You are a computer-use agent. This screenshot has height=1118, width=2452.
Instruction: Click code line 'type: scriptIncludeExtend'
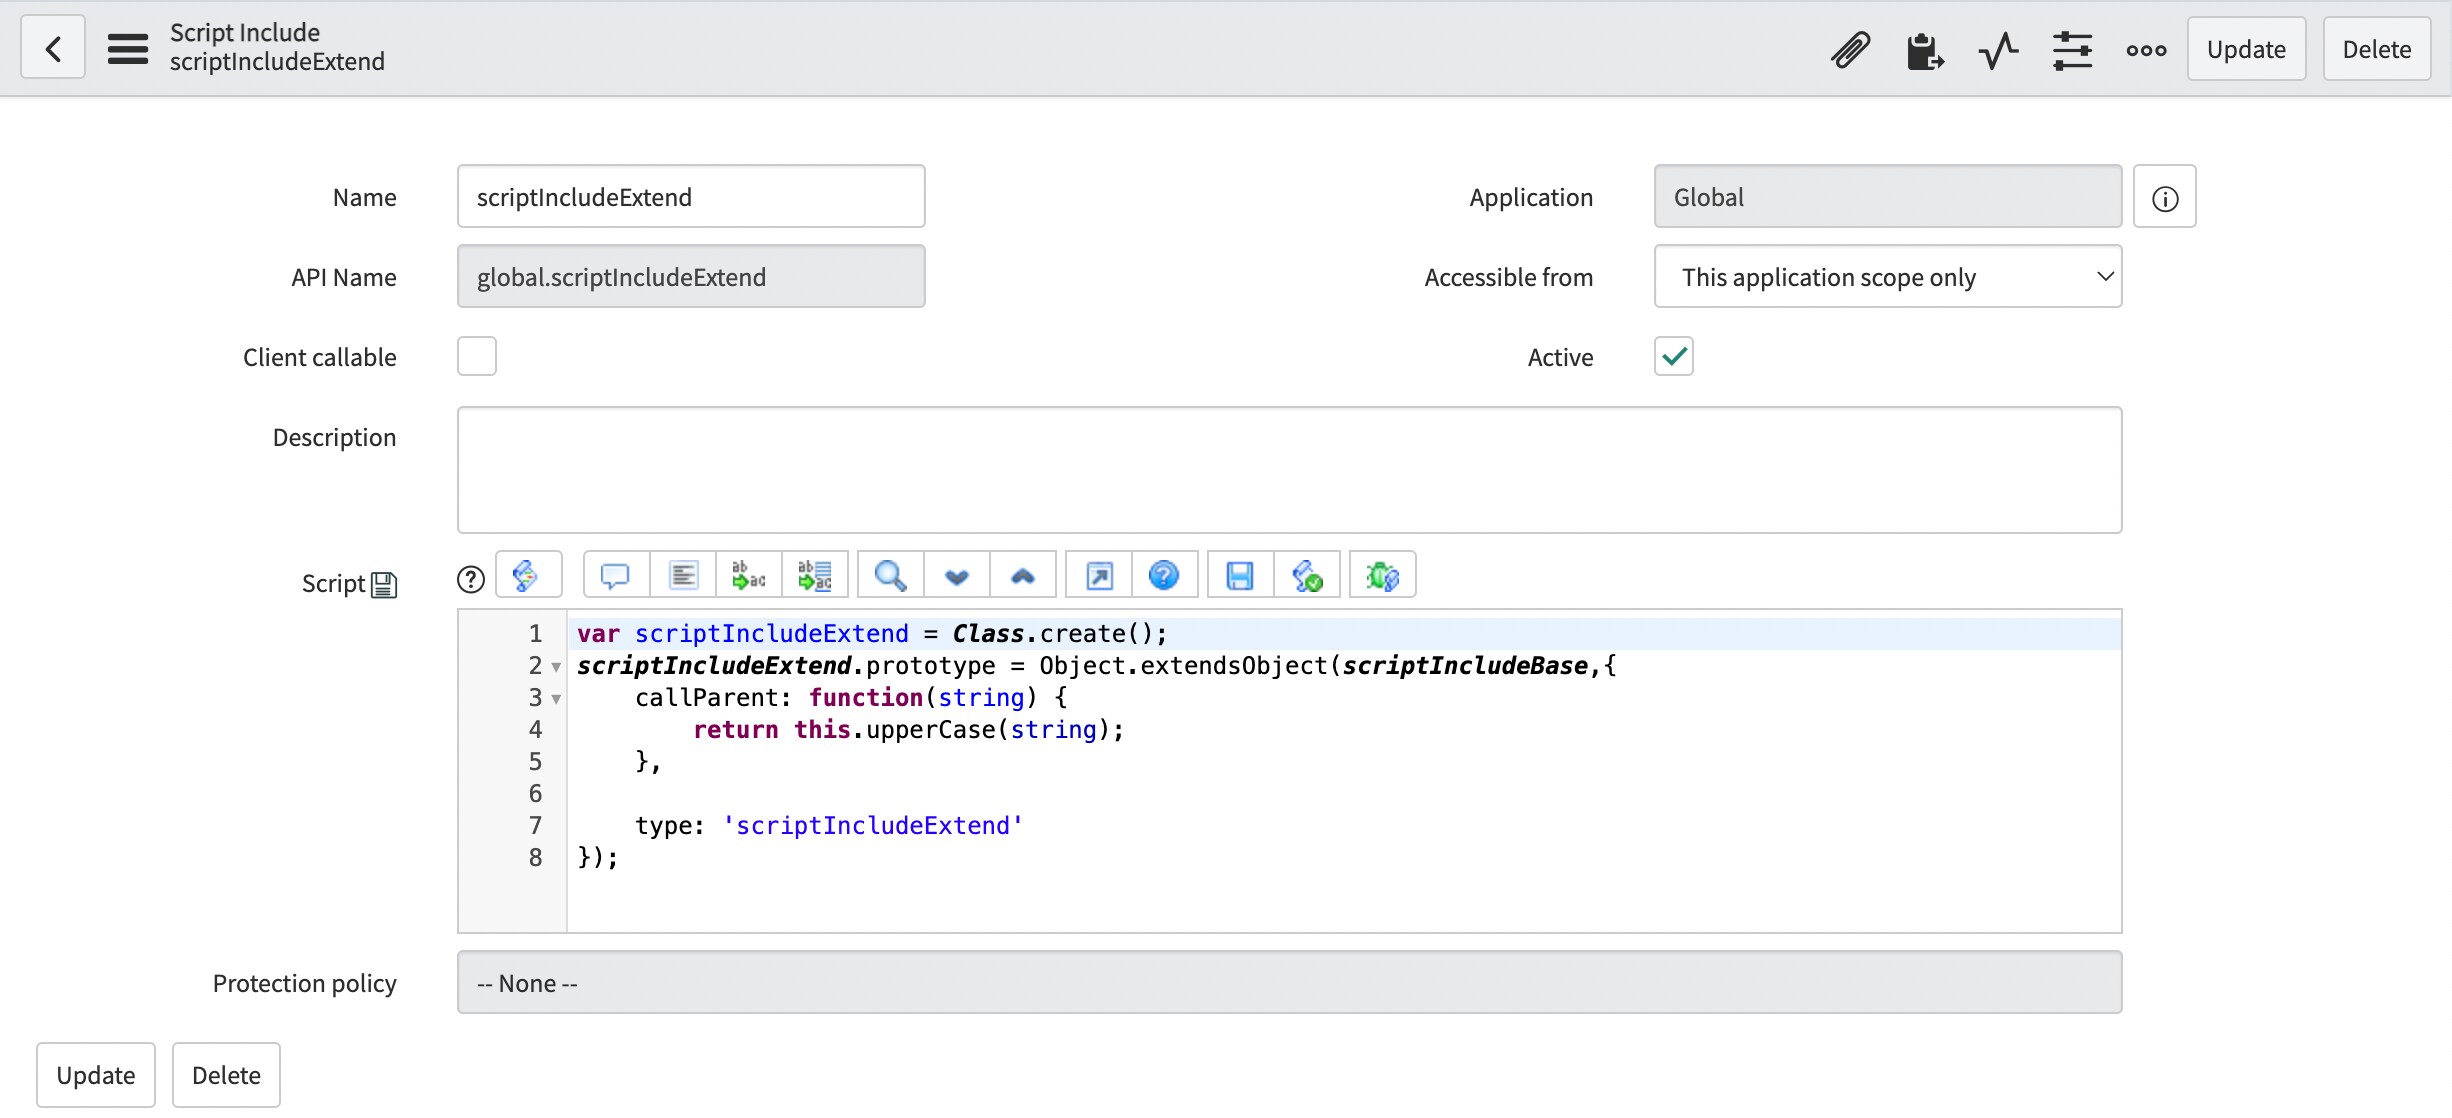tap(829, 825)
